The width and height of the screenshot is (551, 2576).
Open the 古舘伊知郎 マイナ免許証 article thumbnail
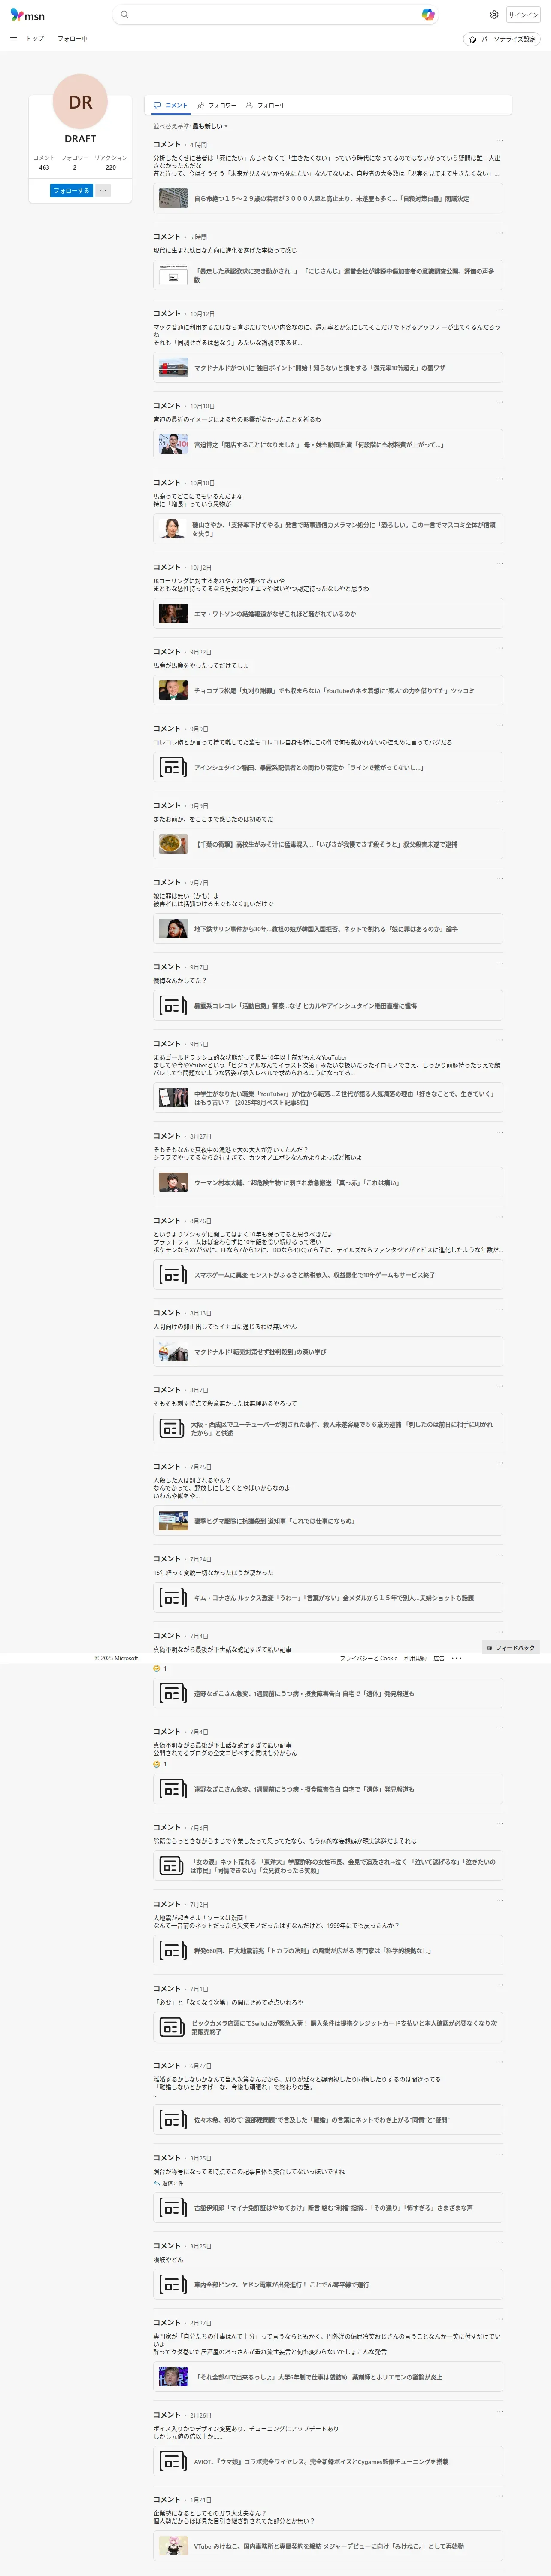tap(173, 2208)
